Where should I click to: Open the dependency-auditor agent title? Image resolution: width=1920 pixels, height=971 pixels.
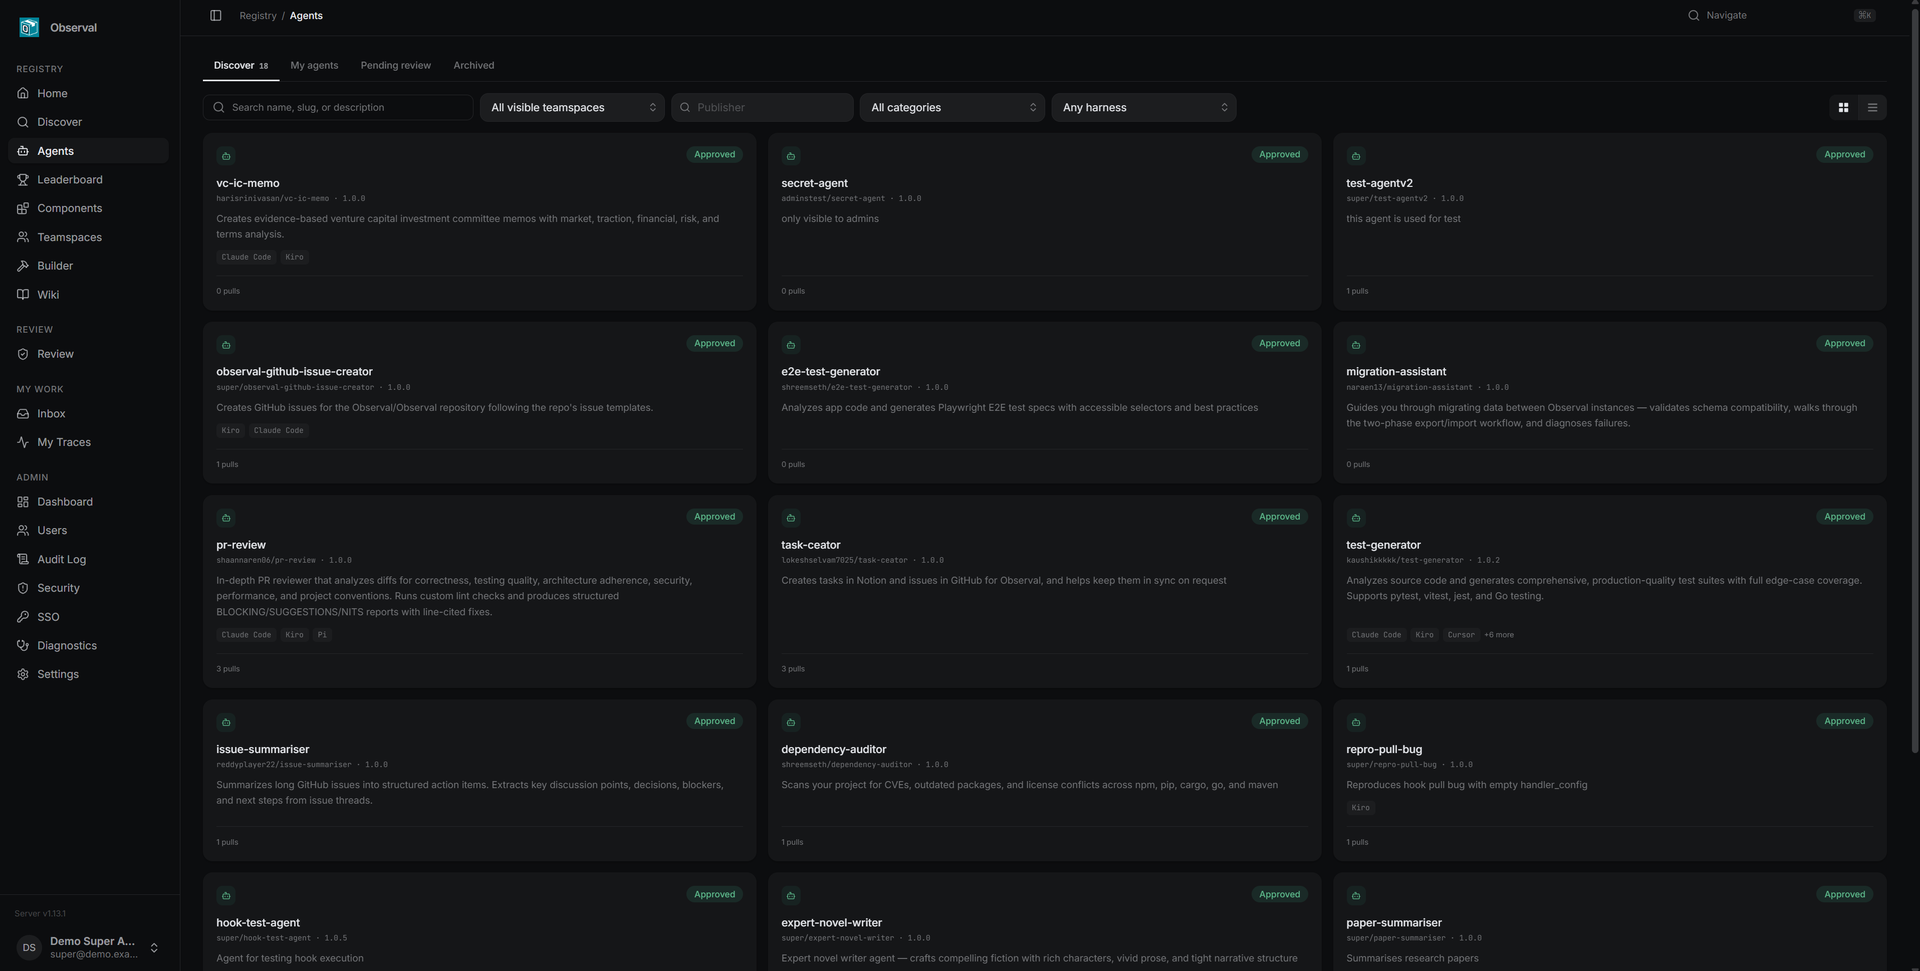(834, 749)
